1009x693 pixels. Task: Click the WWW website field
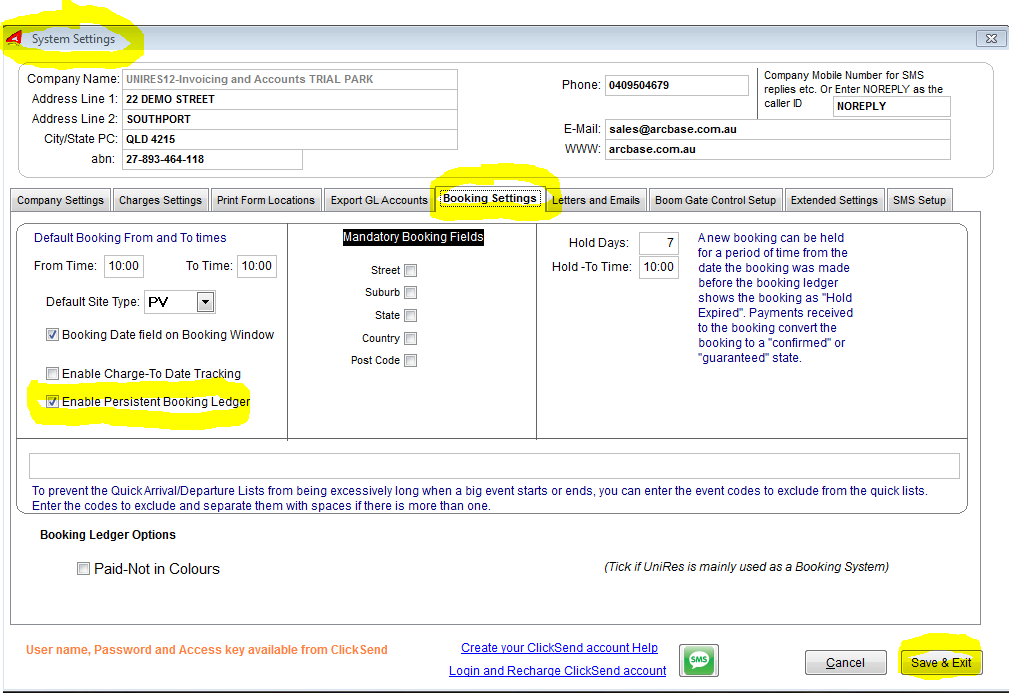777,149
